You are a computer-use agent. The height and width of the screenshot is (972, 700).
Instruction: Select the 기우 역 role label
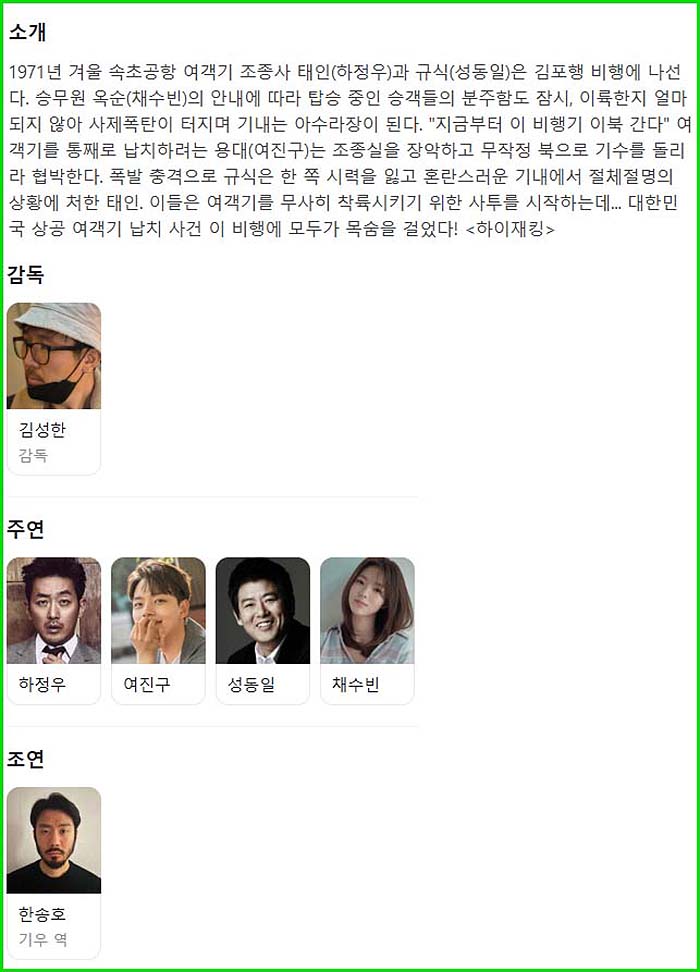pos(43,940)
